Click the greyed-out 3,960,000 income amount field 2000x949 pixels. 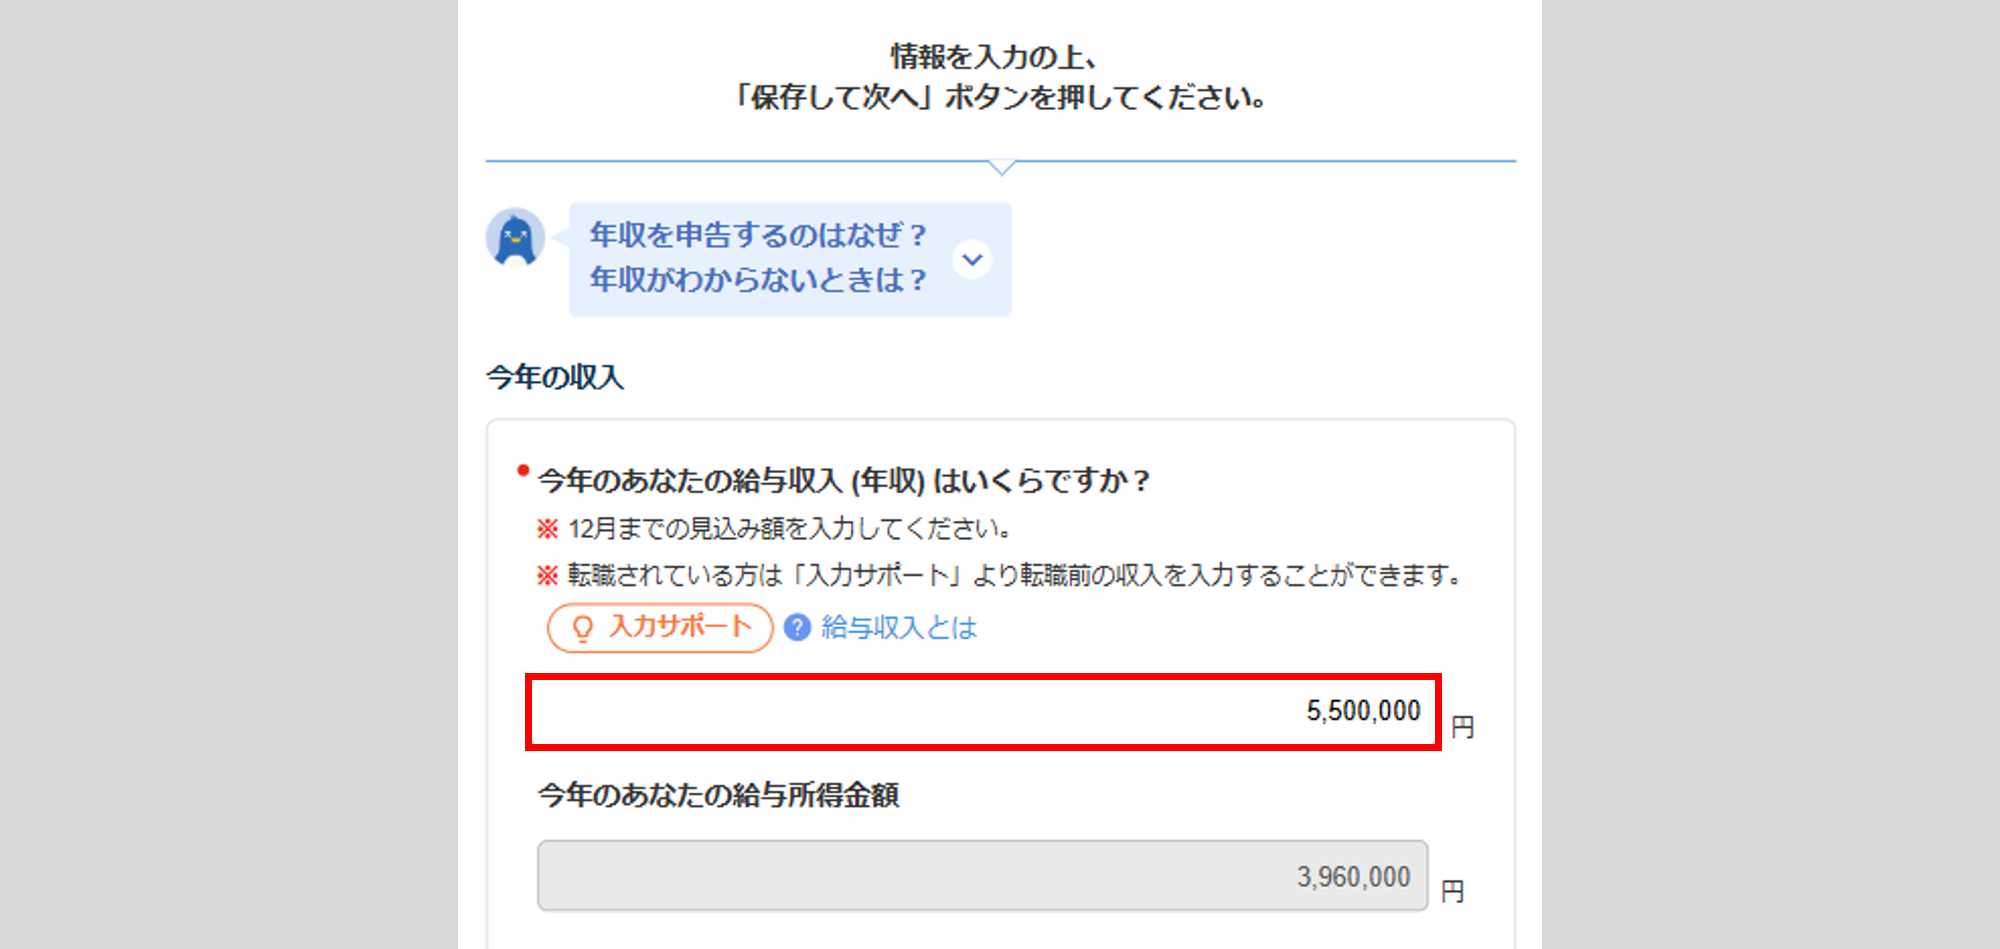982,876
